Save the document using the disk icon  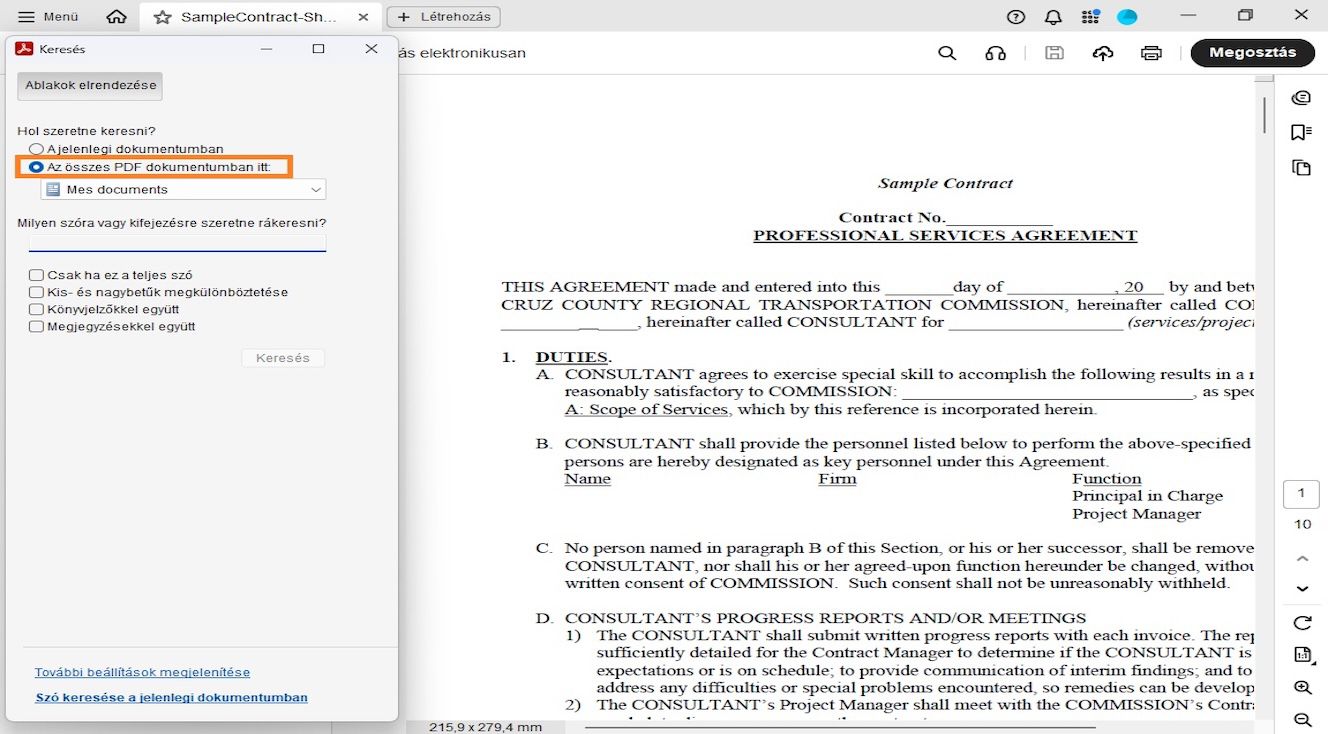[x=1053, y=53]
